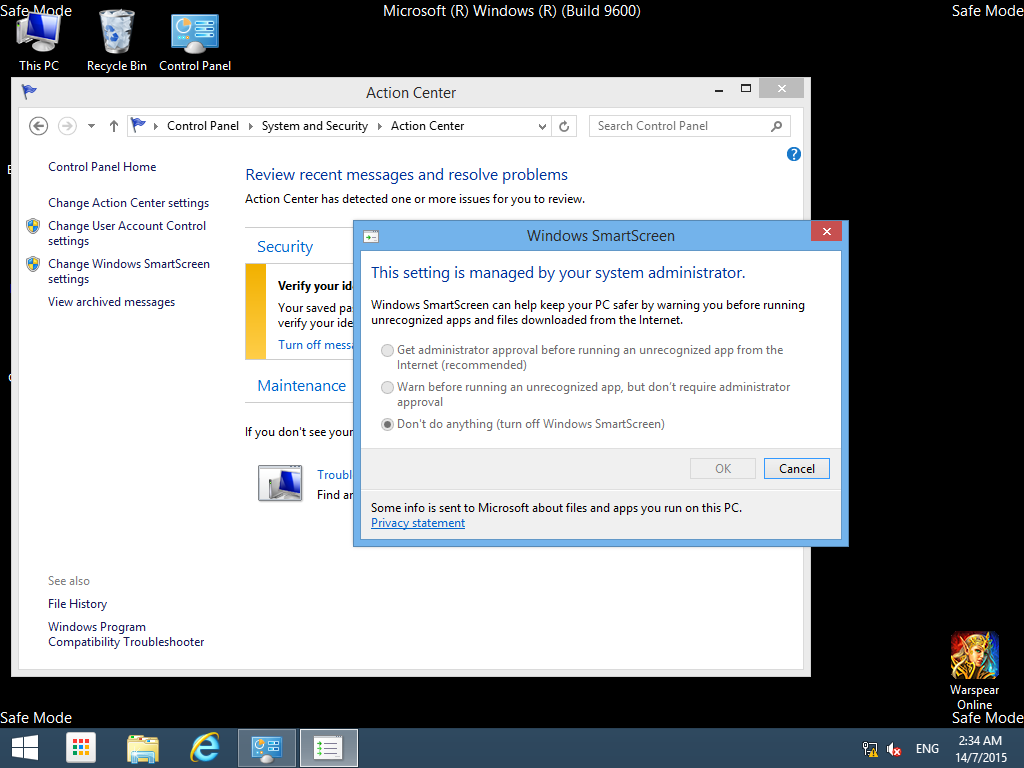Click Cancel in SmartScreen dialog

797,469
